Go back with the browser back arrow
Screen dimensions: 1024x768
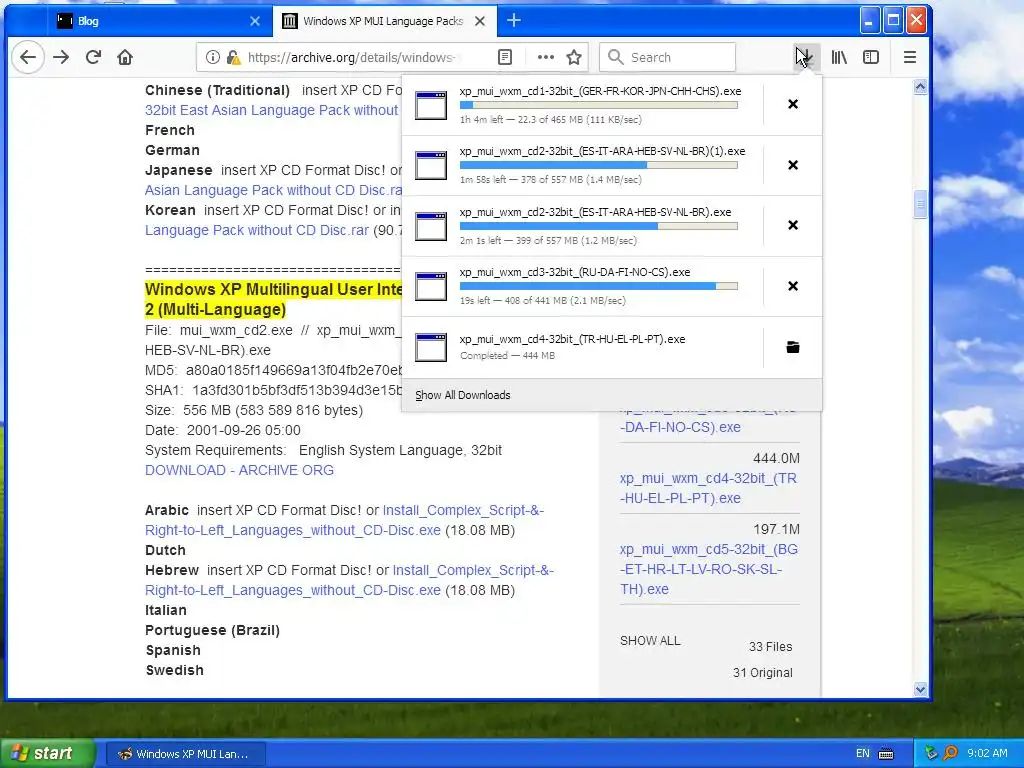[27, 57]
